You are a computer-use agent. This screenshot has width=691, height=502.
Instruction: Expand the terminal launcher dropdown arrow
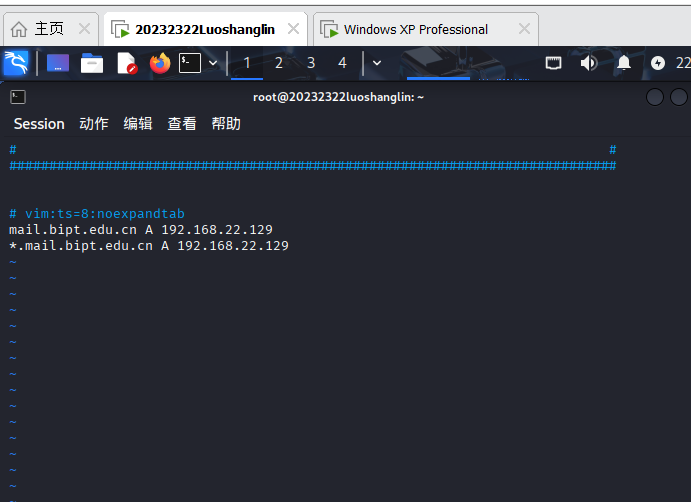[x=213, y=63]
